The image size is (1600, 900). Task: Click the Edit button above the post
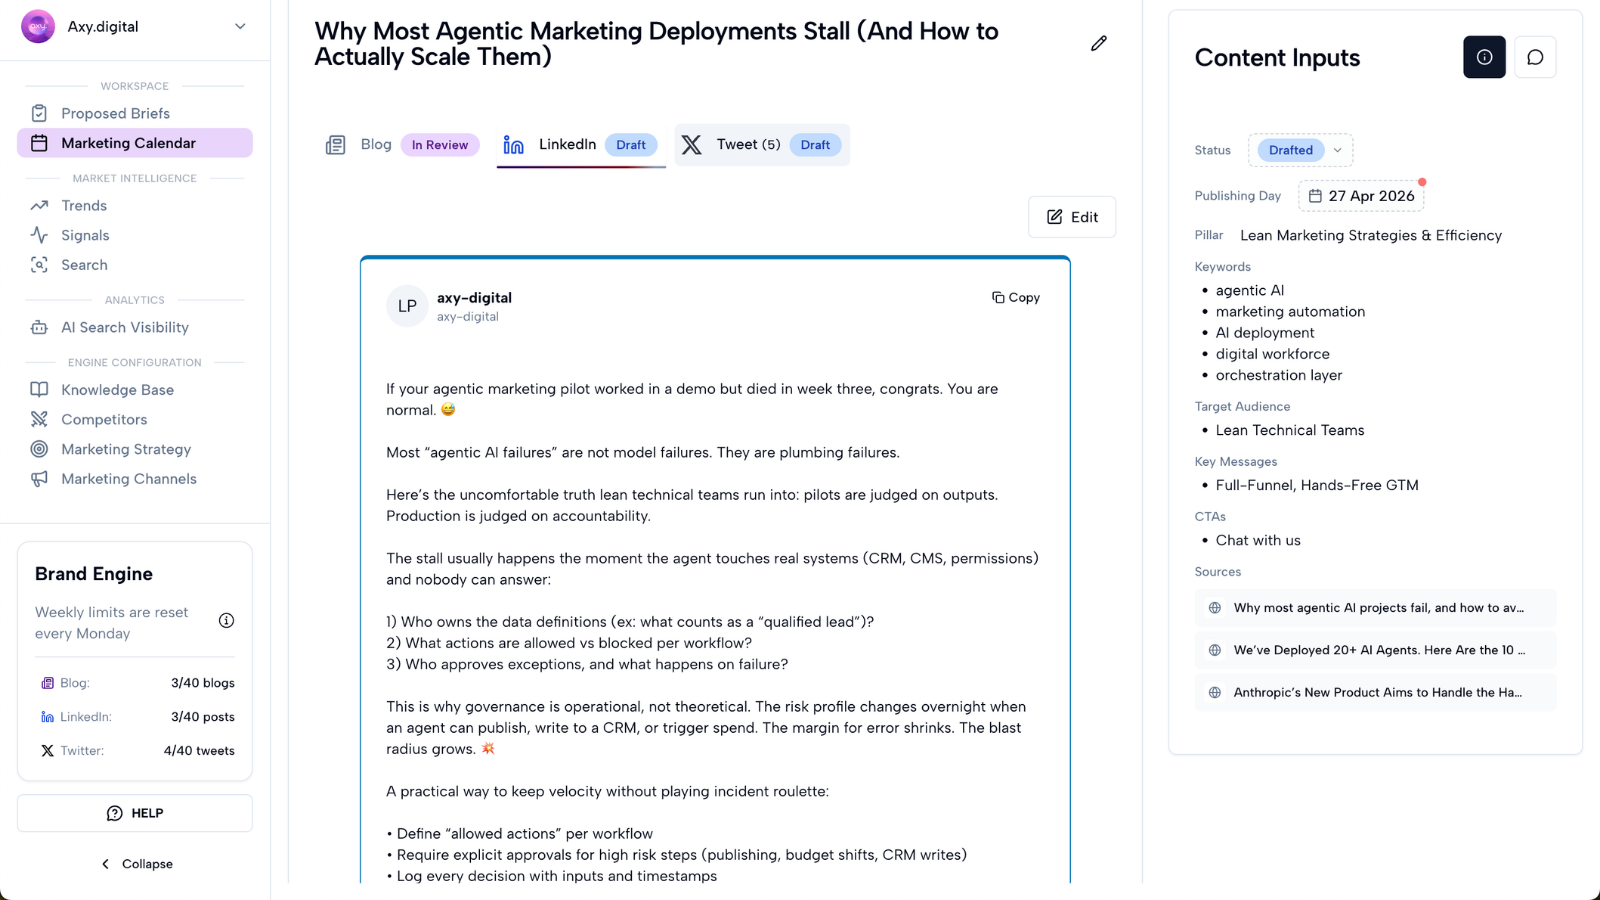(1072, 217)
